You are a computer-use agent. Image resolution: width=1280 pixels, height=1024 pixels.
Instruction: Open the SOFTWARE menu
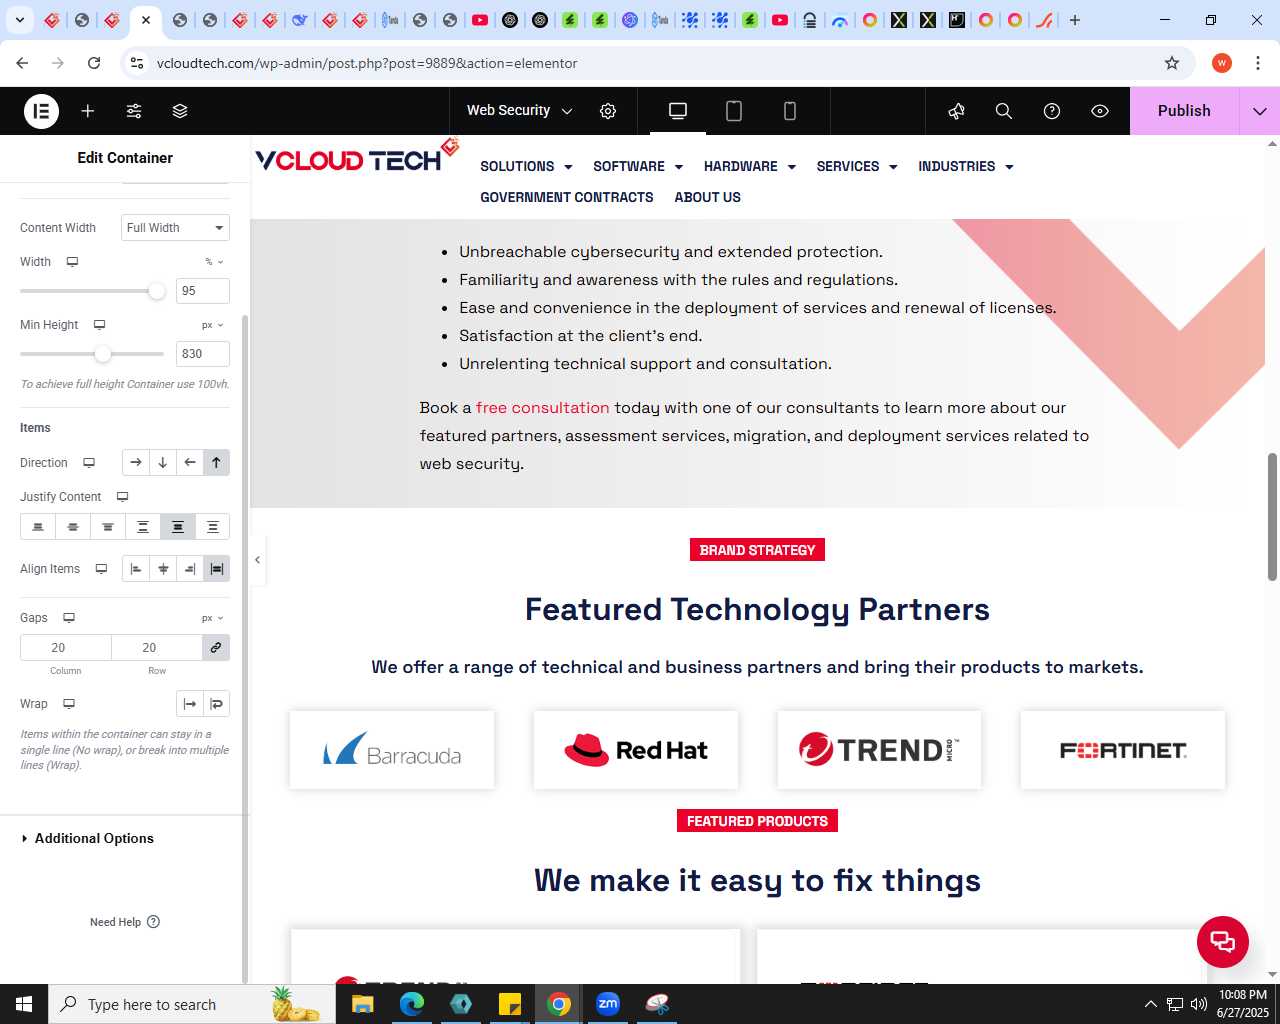point(638,166)
